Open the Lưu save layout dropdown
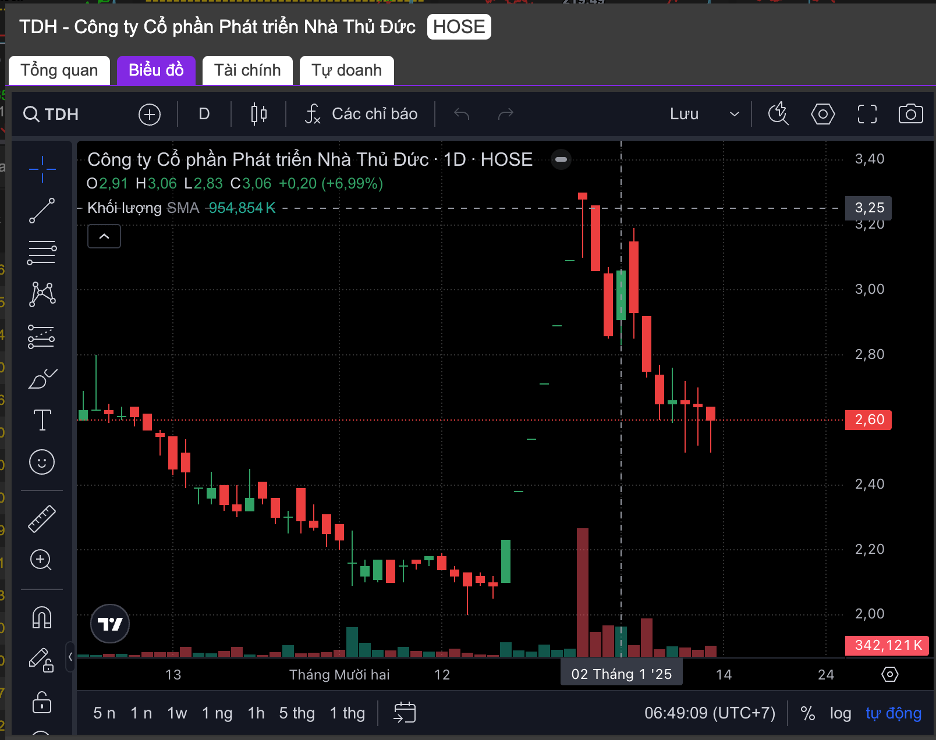The height and width of the screenshot is (740, 936). 705,114
